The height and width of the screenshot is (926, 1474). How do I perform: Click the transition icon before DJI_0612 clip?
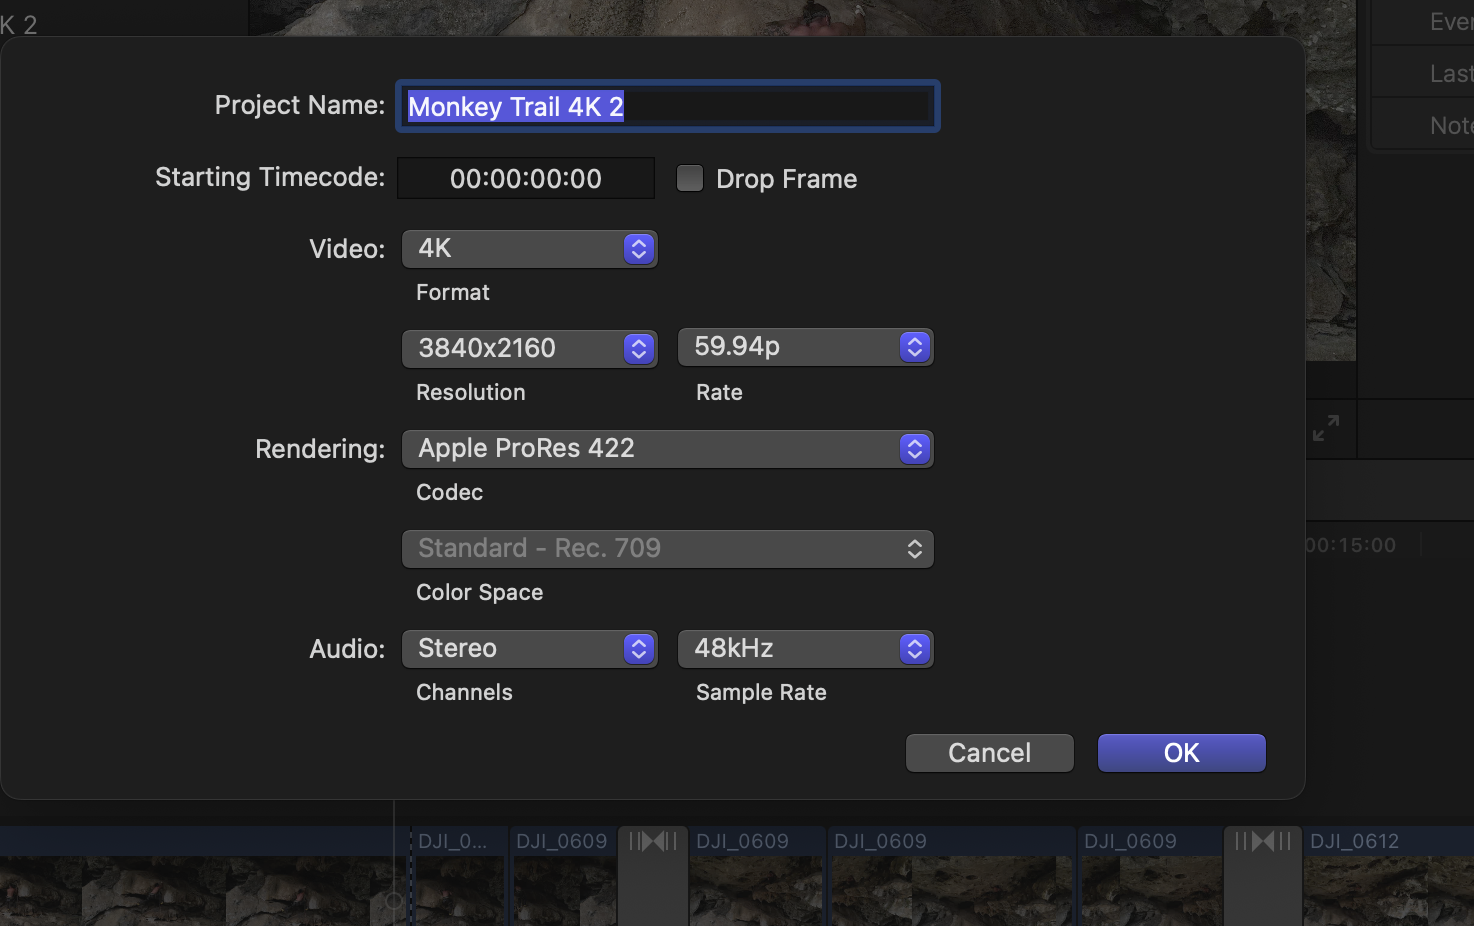1263,841
